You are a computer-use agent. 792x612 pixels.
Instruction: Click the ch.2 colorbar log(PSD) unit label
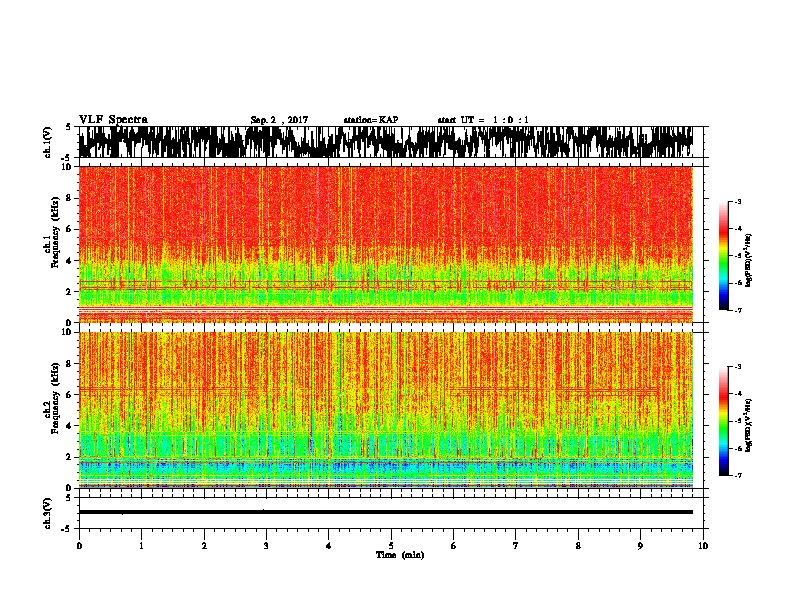[x=748, y=425]
